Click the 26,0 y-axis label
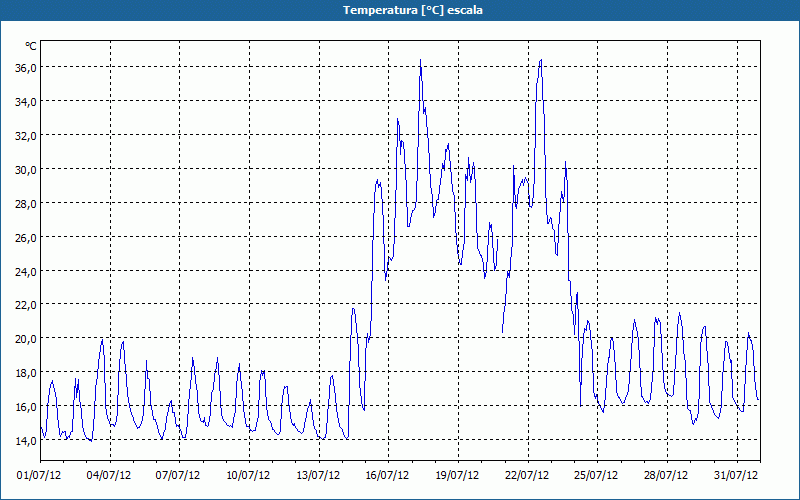 tap(26, 237)
